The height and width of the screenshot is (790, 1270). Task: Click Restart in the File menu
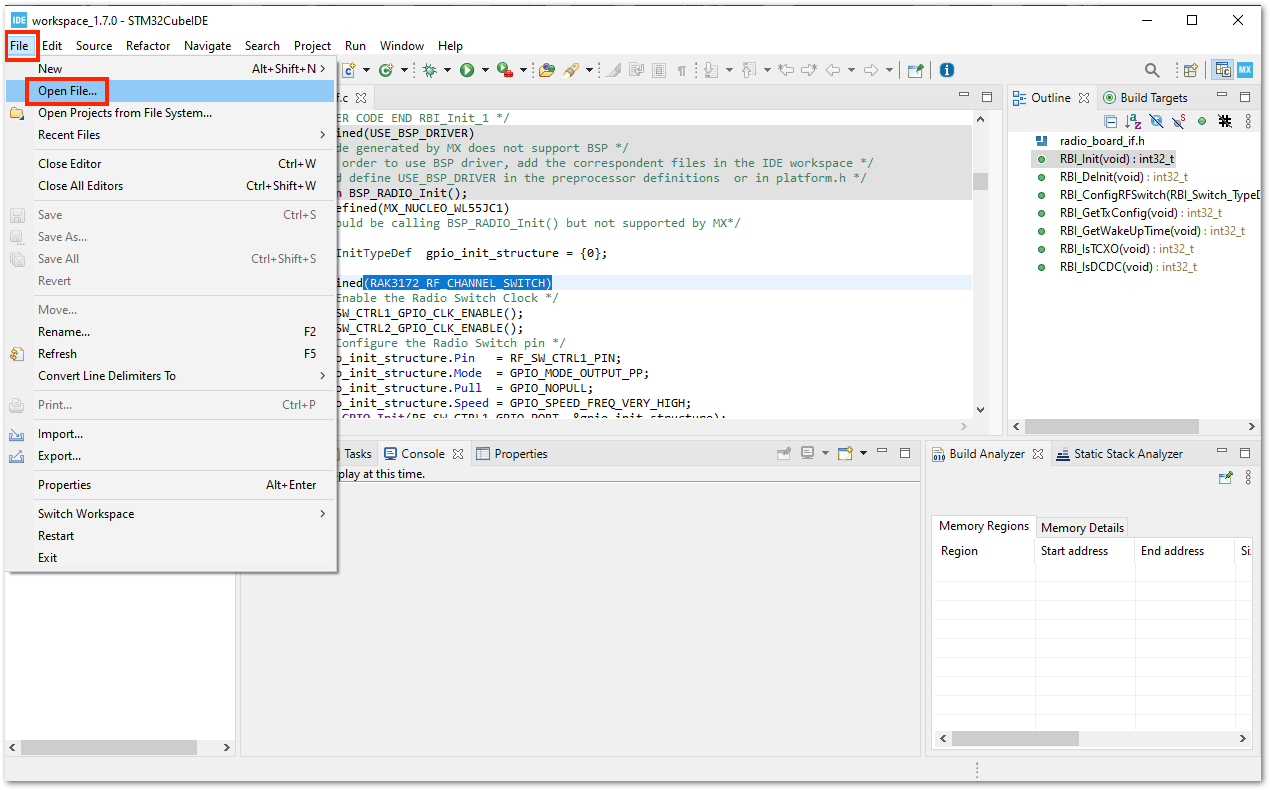(170, 536)
